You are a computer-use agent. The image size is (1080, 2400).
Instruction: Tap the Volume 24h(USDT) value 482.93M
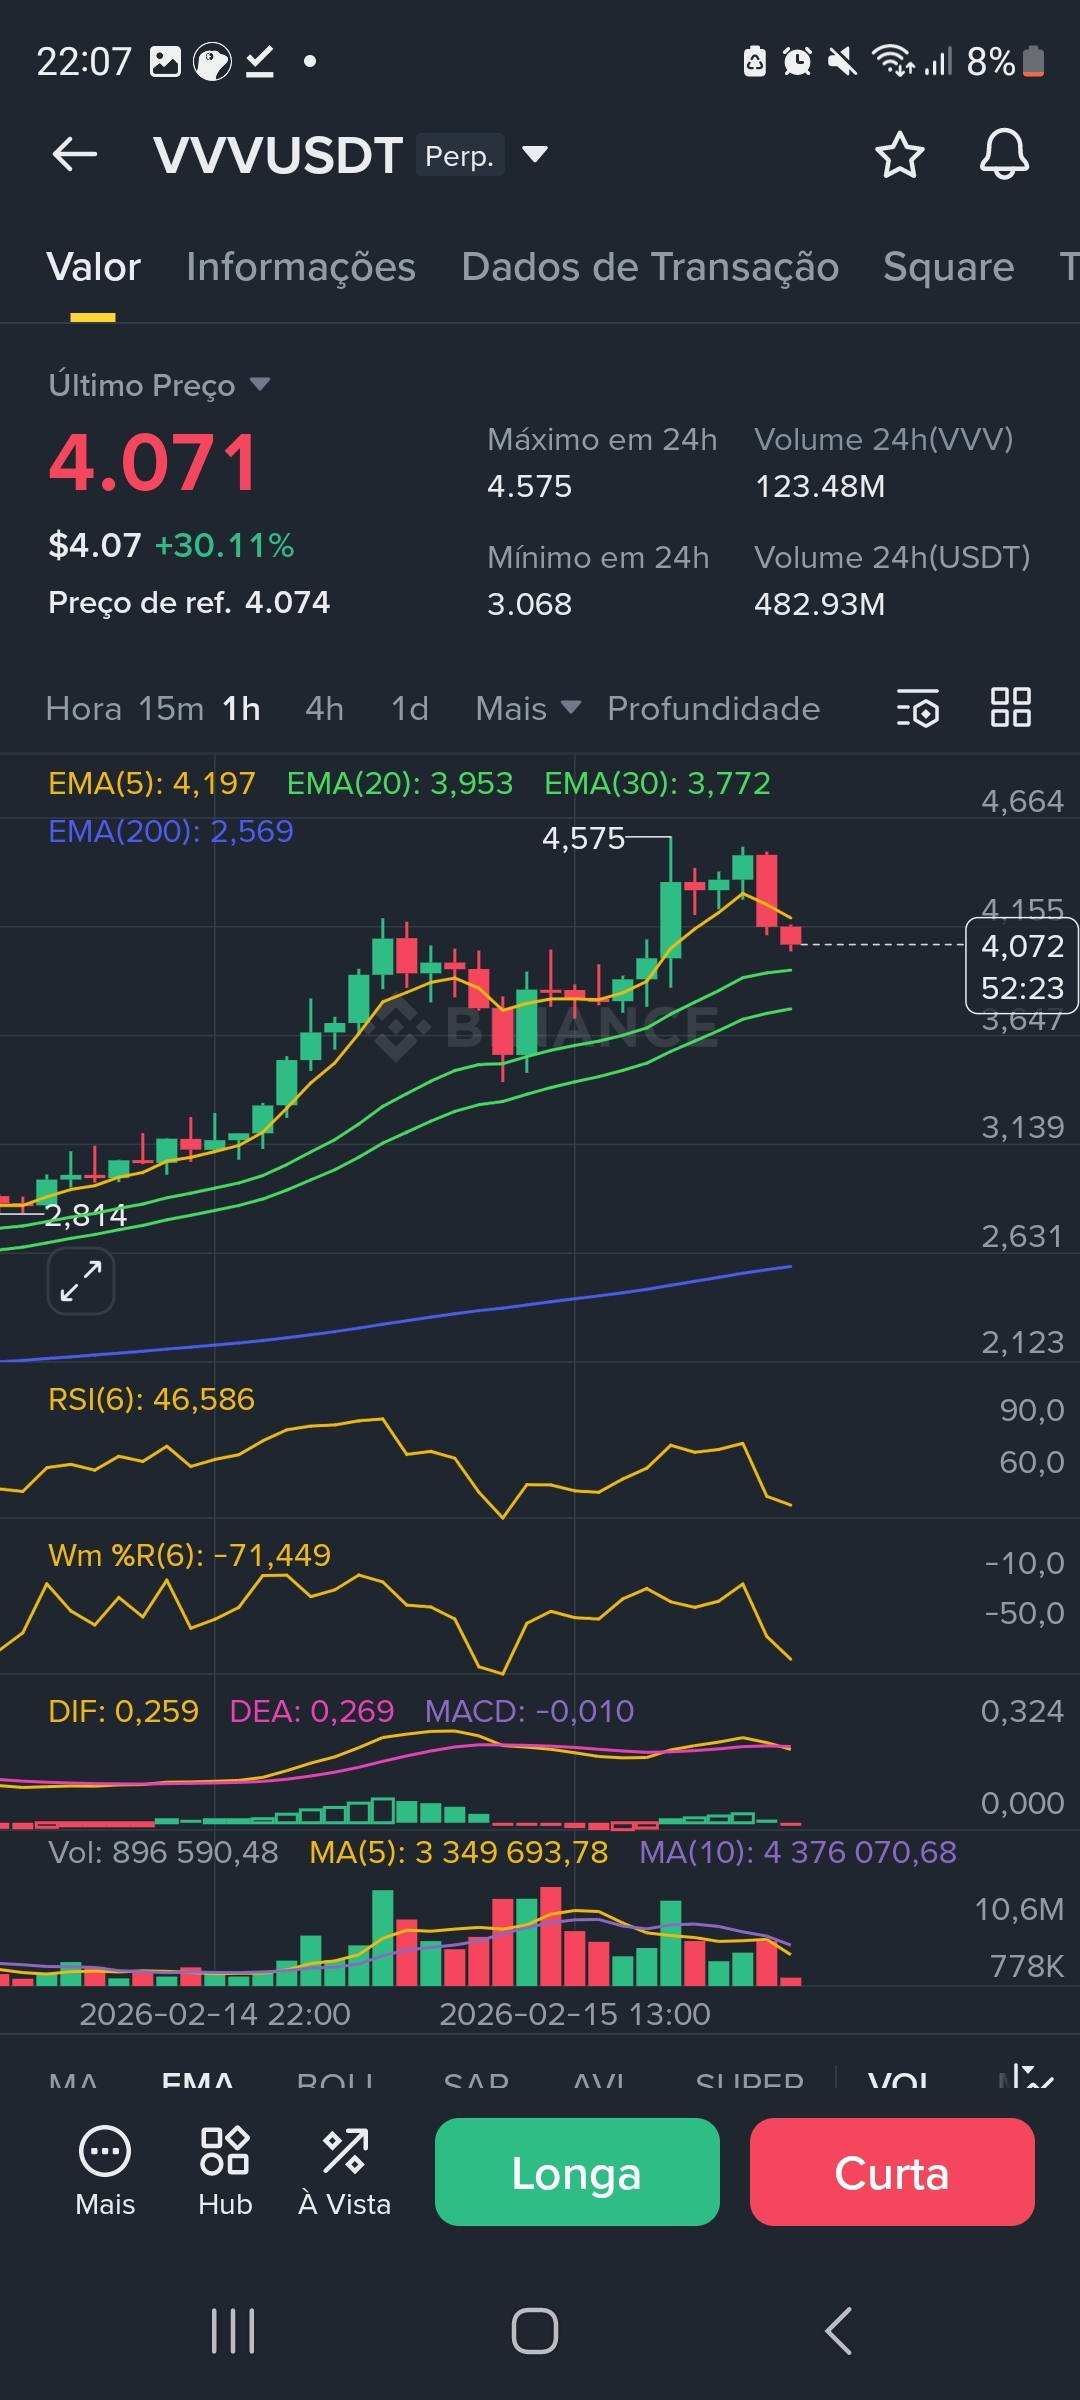pos(820,604)
